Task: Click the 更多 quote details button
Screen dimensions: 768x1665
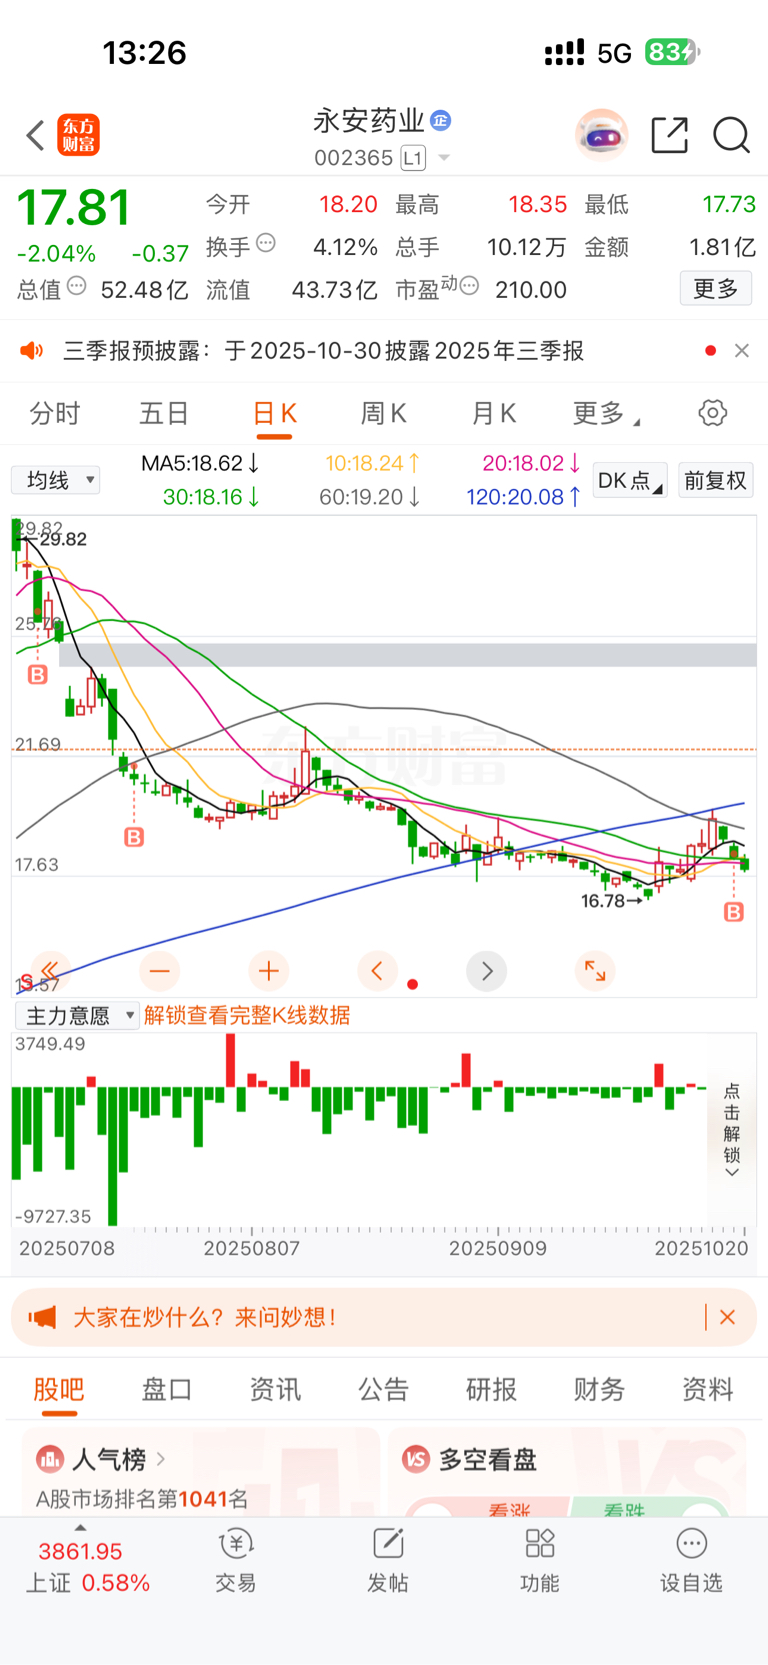Action: (716, 289)
